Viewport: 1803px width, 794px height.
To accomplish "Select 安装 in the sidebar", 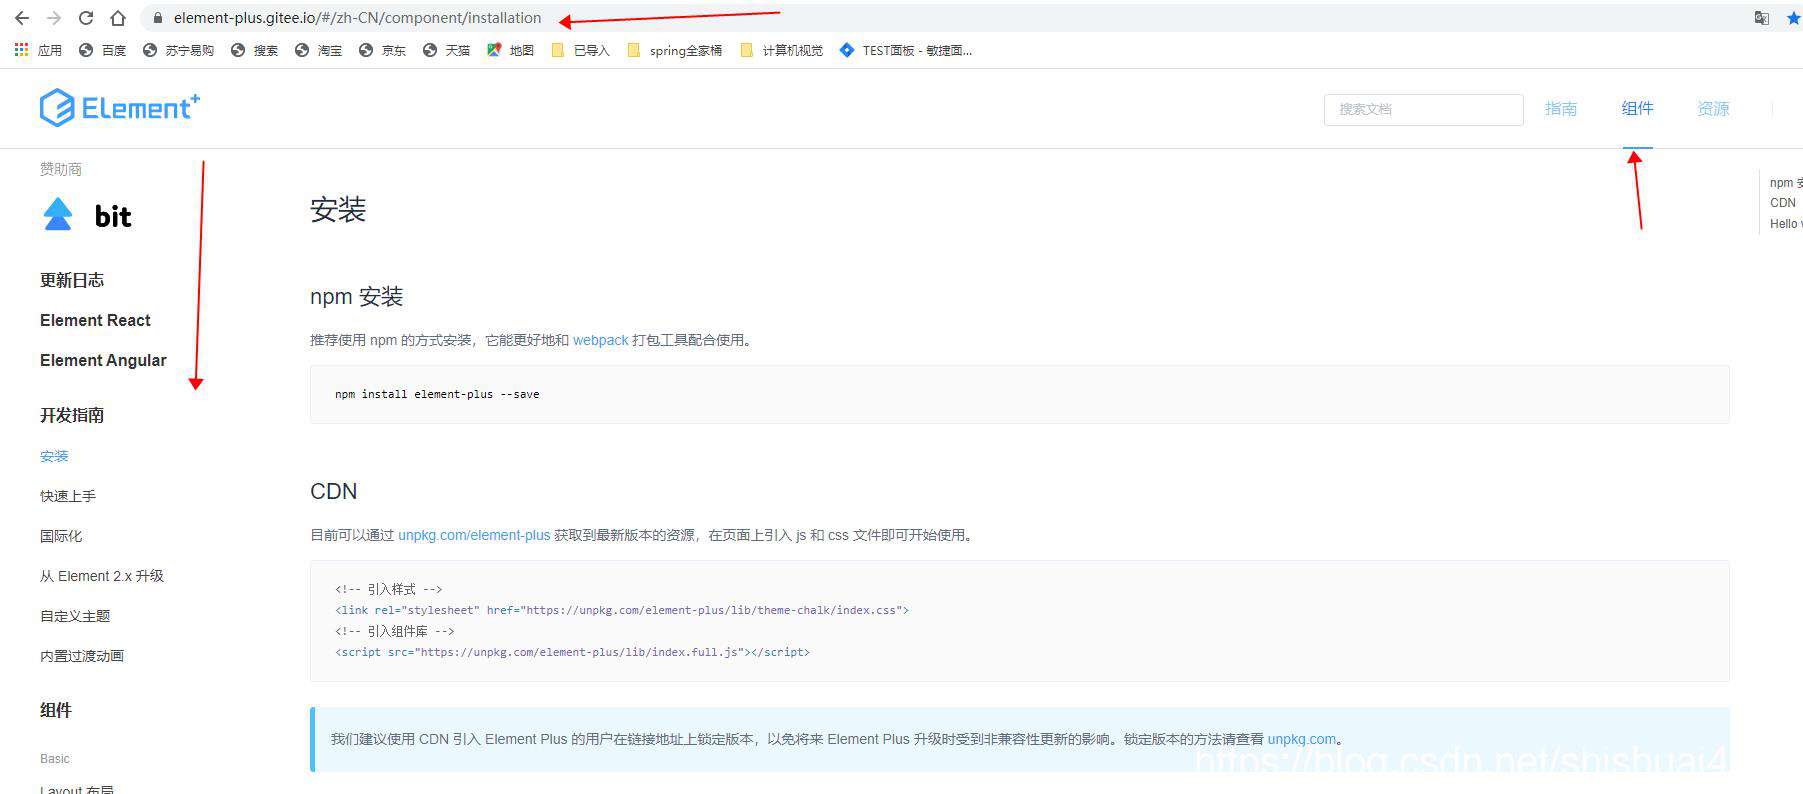I will click(54, 456).
